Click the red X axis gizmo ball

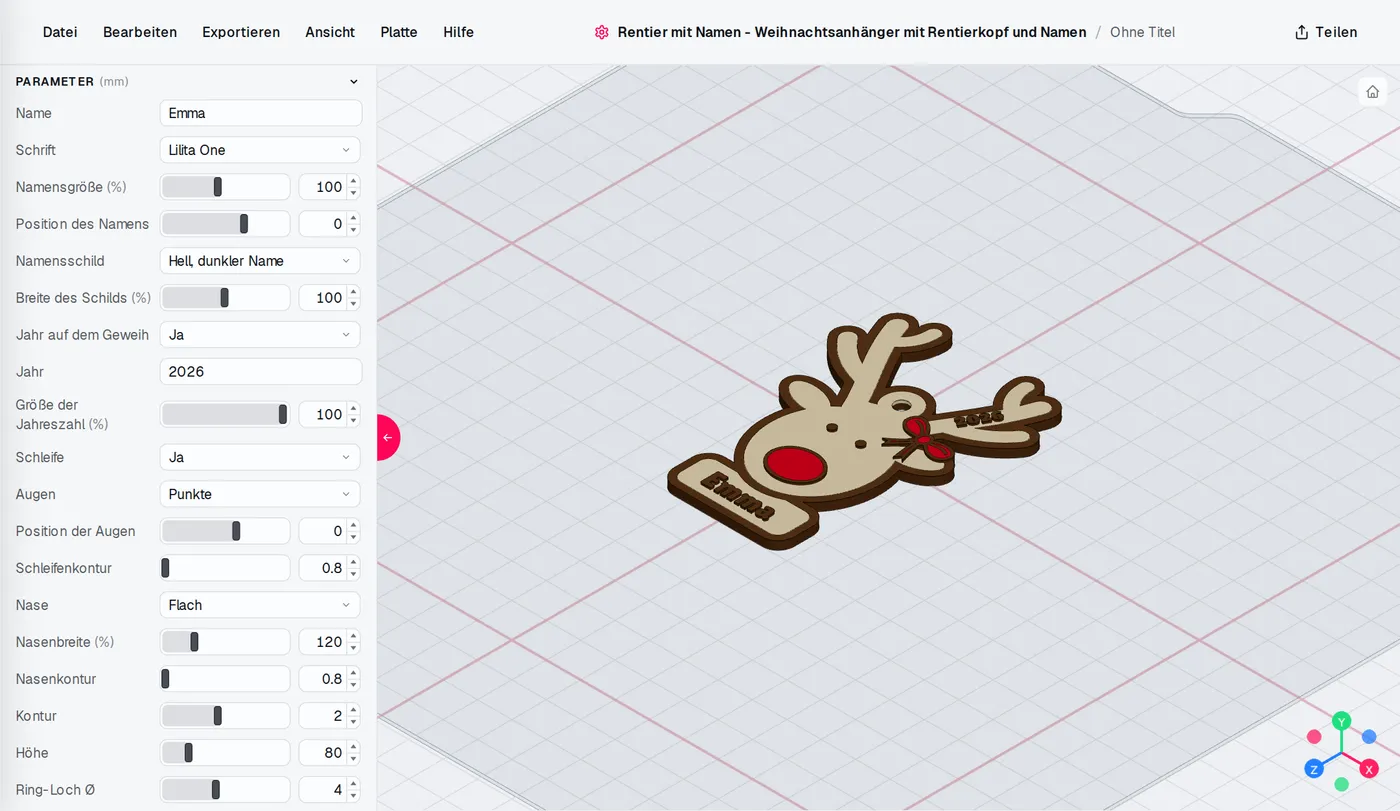[x=1369, y=769]
